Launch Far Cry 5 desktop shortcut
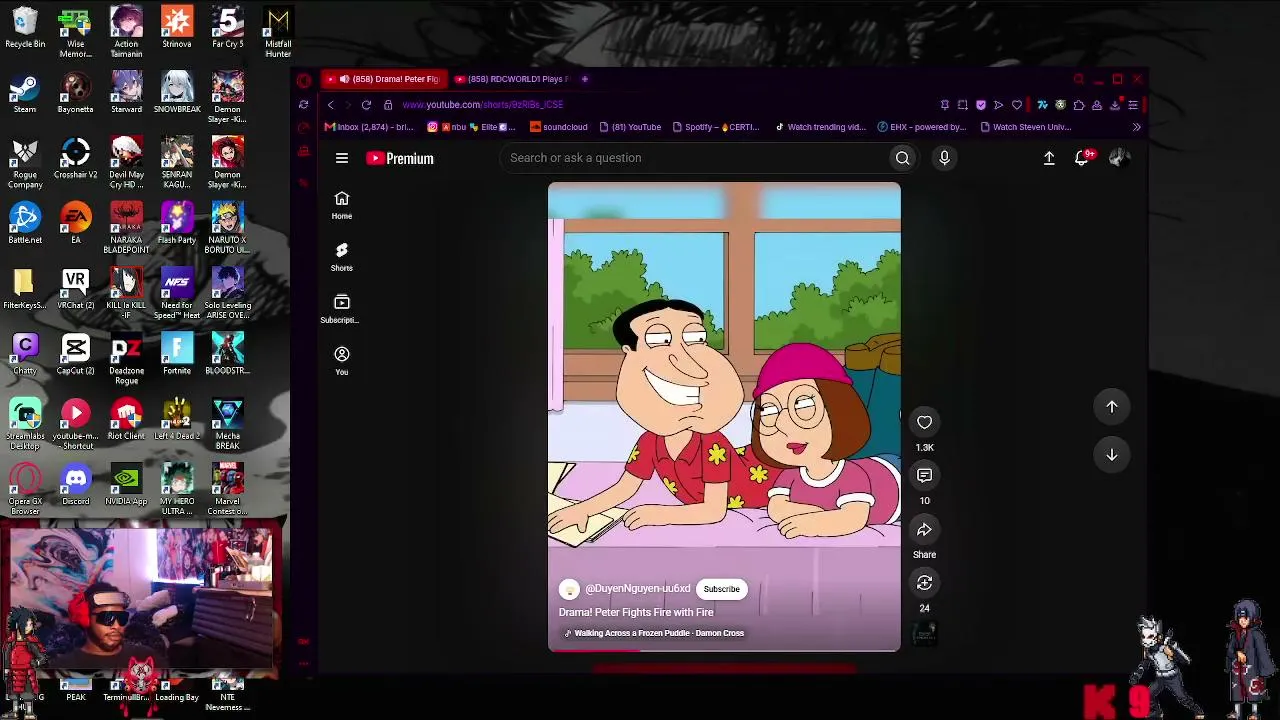This screenshot has height=720, width=1280. tap(228, 27)
